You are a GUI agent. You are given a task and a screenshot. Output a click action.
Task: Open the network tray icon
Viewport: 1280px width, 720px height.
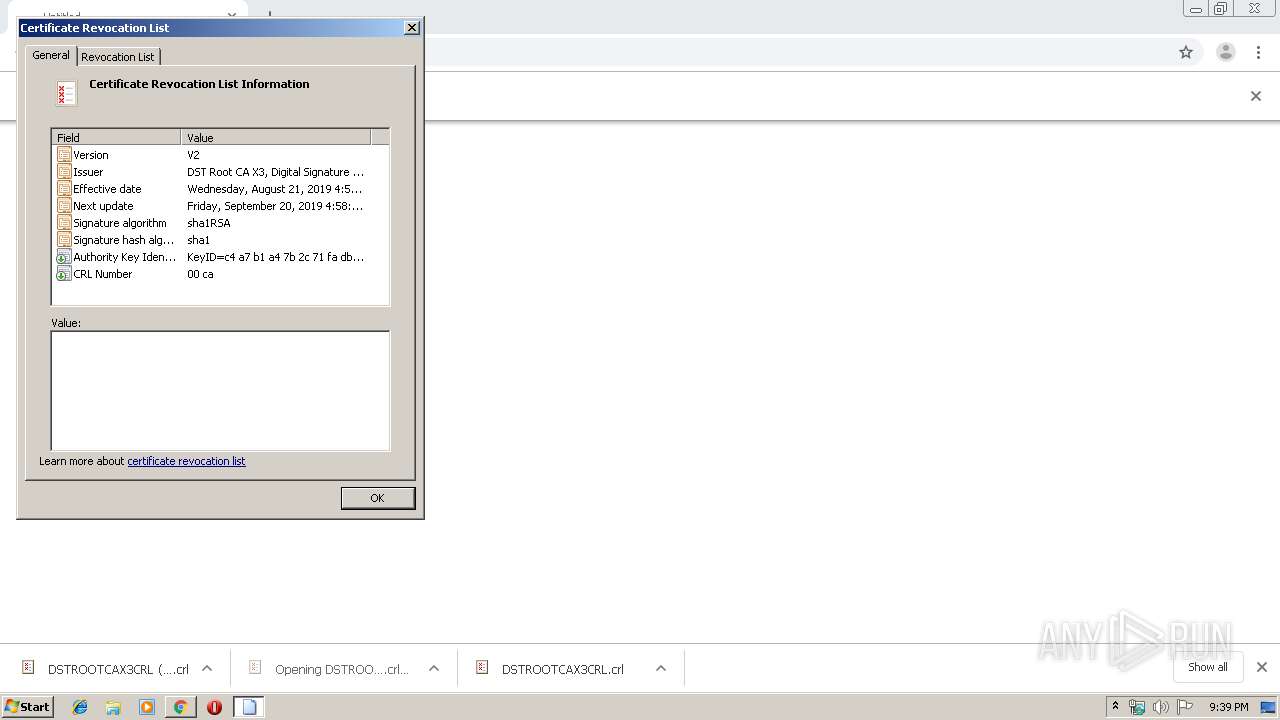click(x=1137, y=707)
